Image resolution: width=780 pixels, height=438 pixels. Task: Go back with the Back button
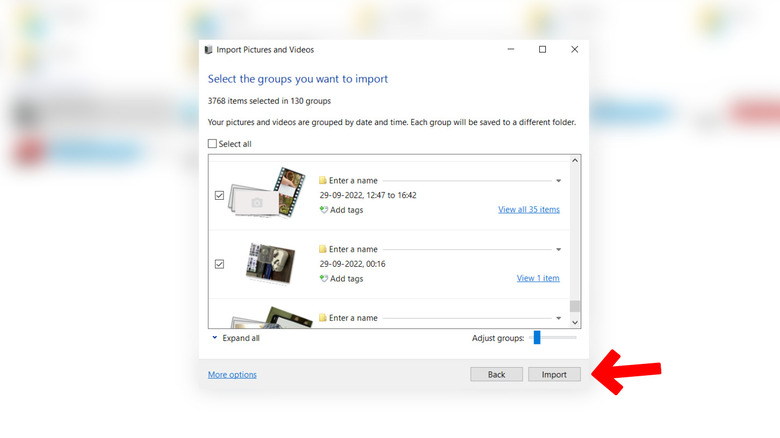coord(496,375)
